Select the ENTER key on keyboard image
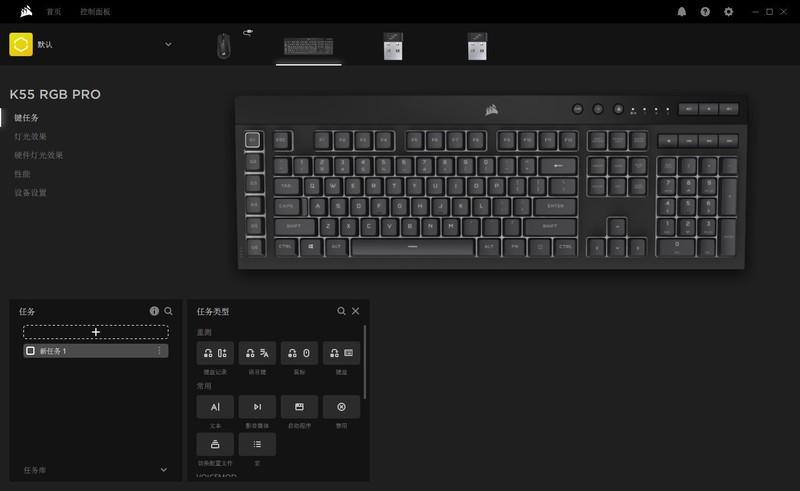800x491 pixels. (x=556, y=206)
